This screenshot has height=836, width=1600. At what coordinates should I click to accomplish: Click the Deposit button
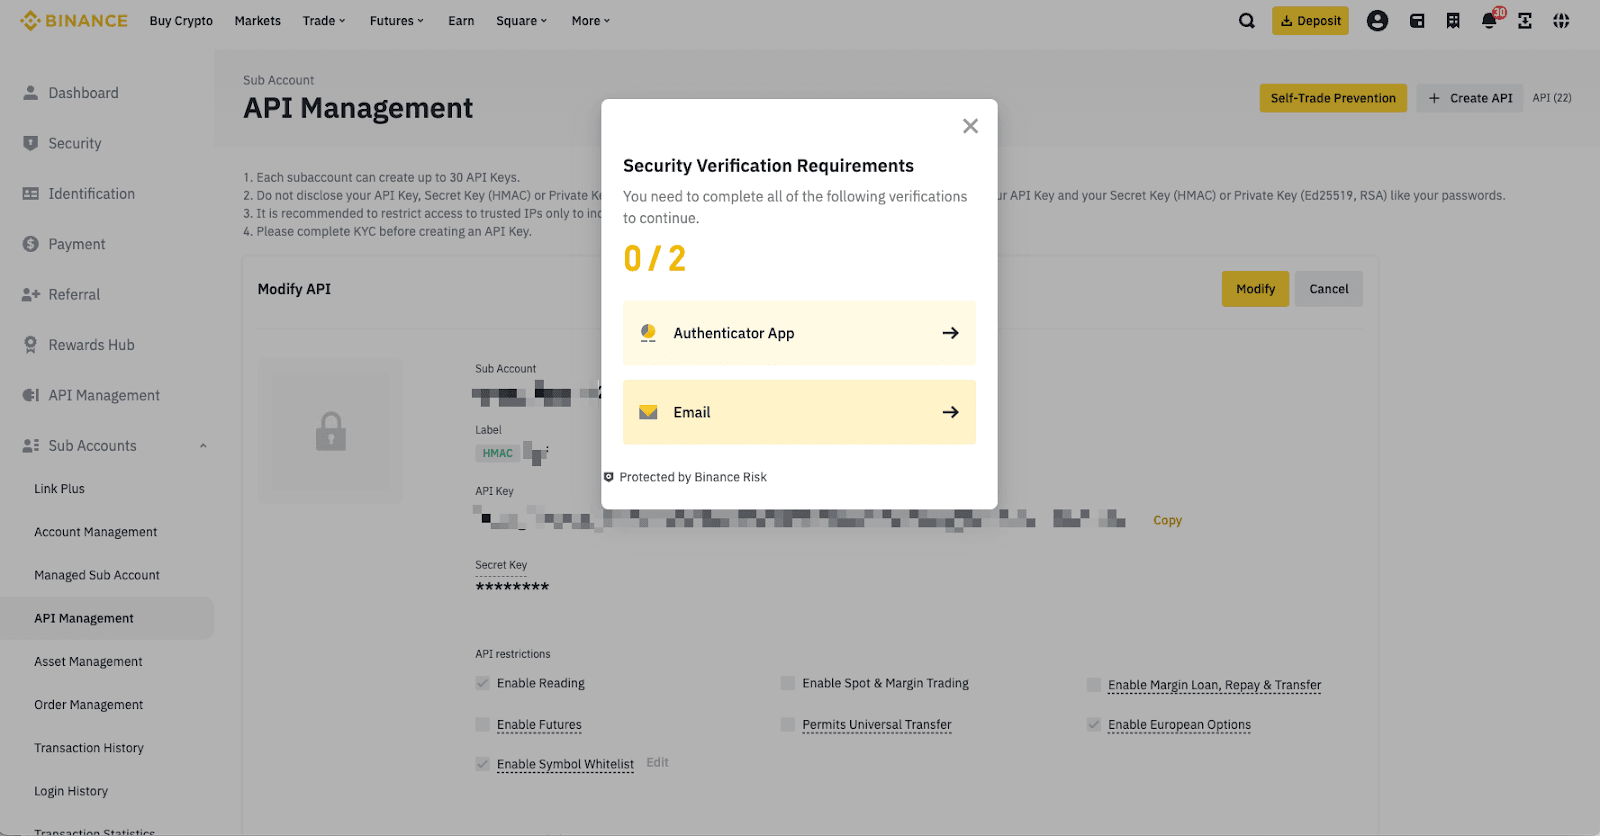coord(1310,21)
